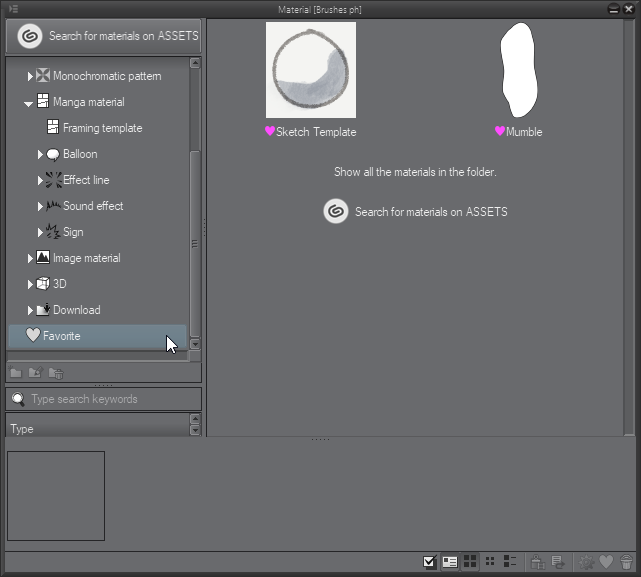
Task: Expand the Balloon folder
Action: coord(40,154)
